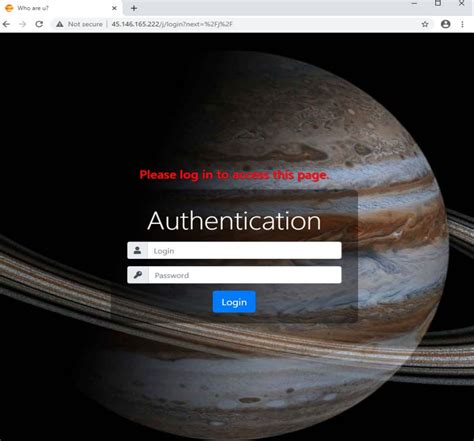Bookmark this page with star icon
This screenshot has height=441, width=474.
coord(425,24)
